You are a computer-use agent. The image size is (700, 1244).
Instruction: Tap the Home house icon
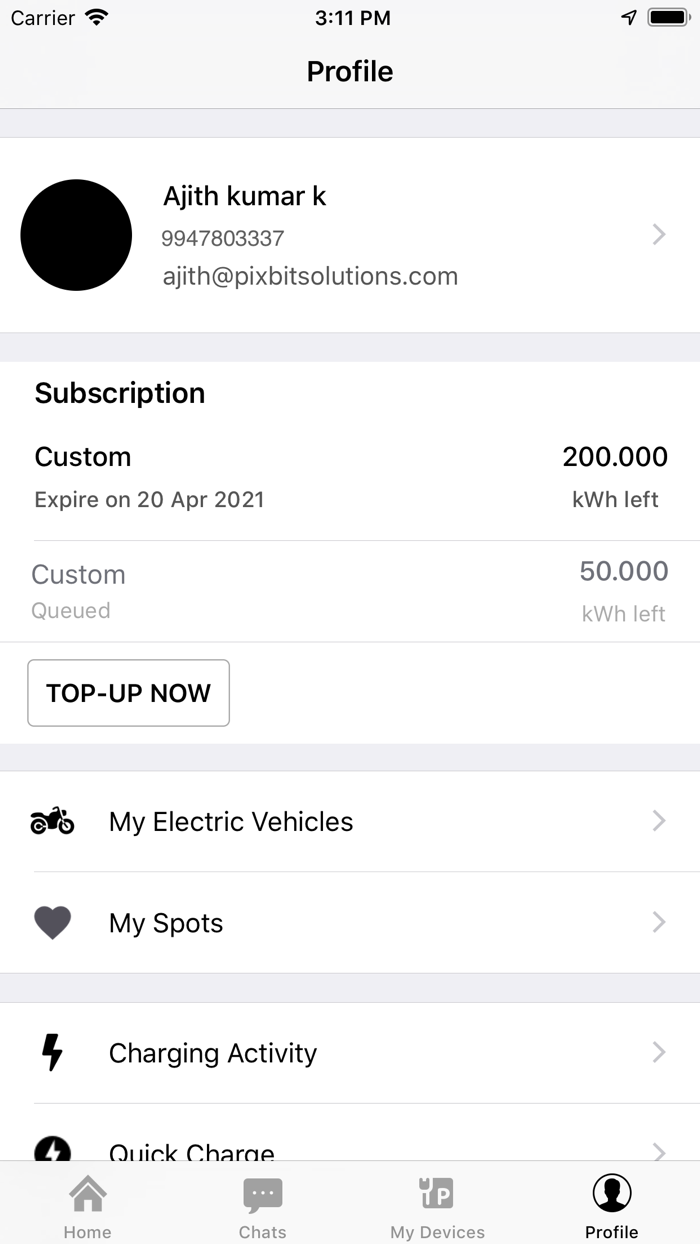pyautogui.click(x=87, y=1193)
